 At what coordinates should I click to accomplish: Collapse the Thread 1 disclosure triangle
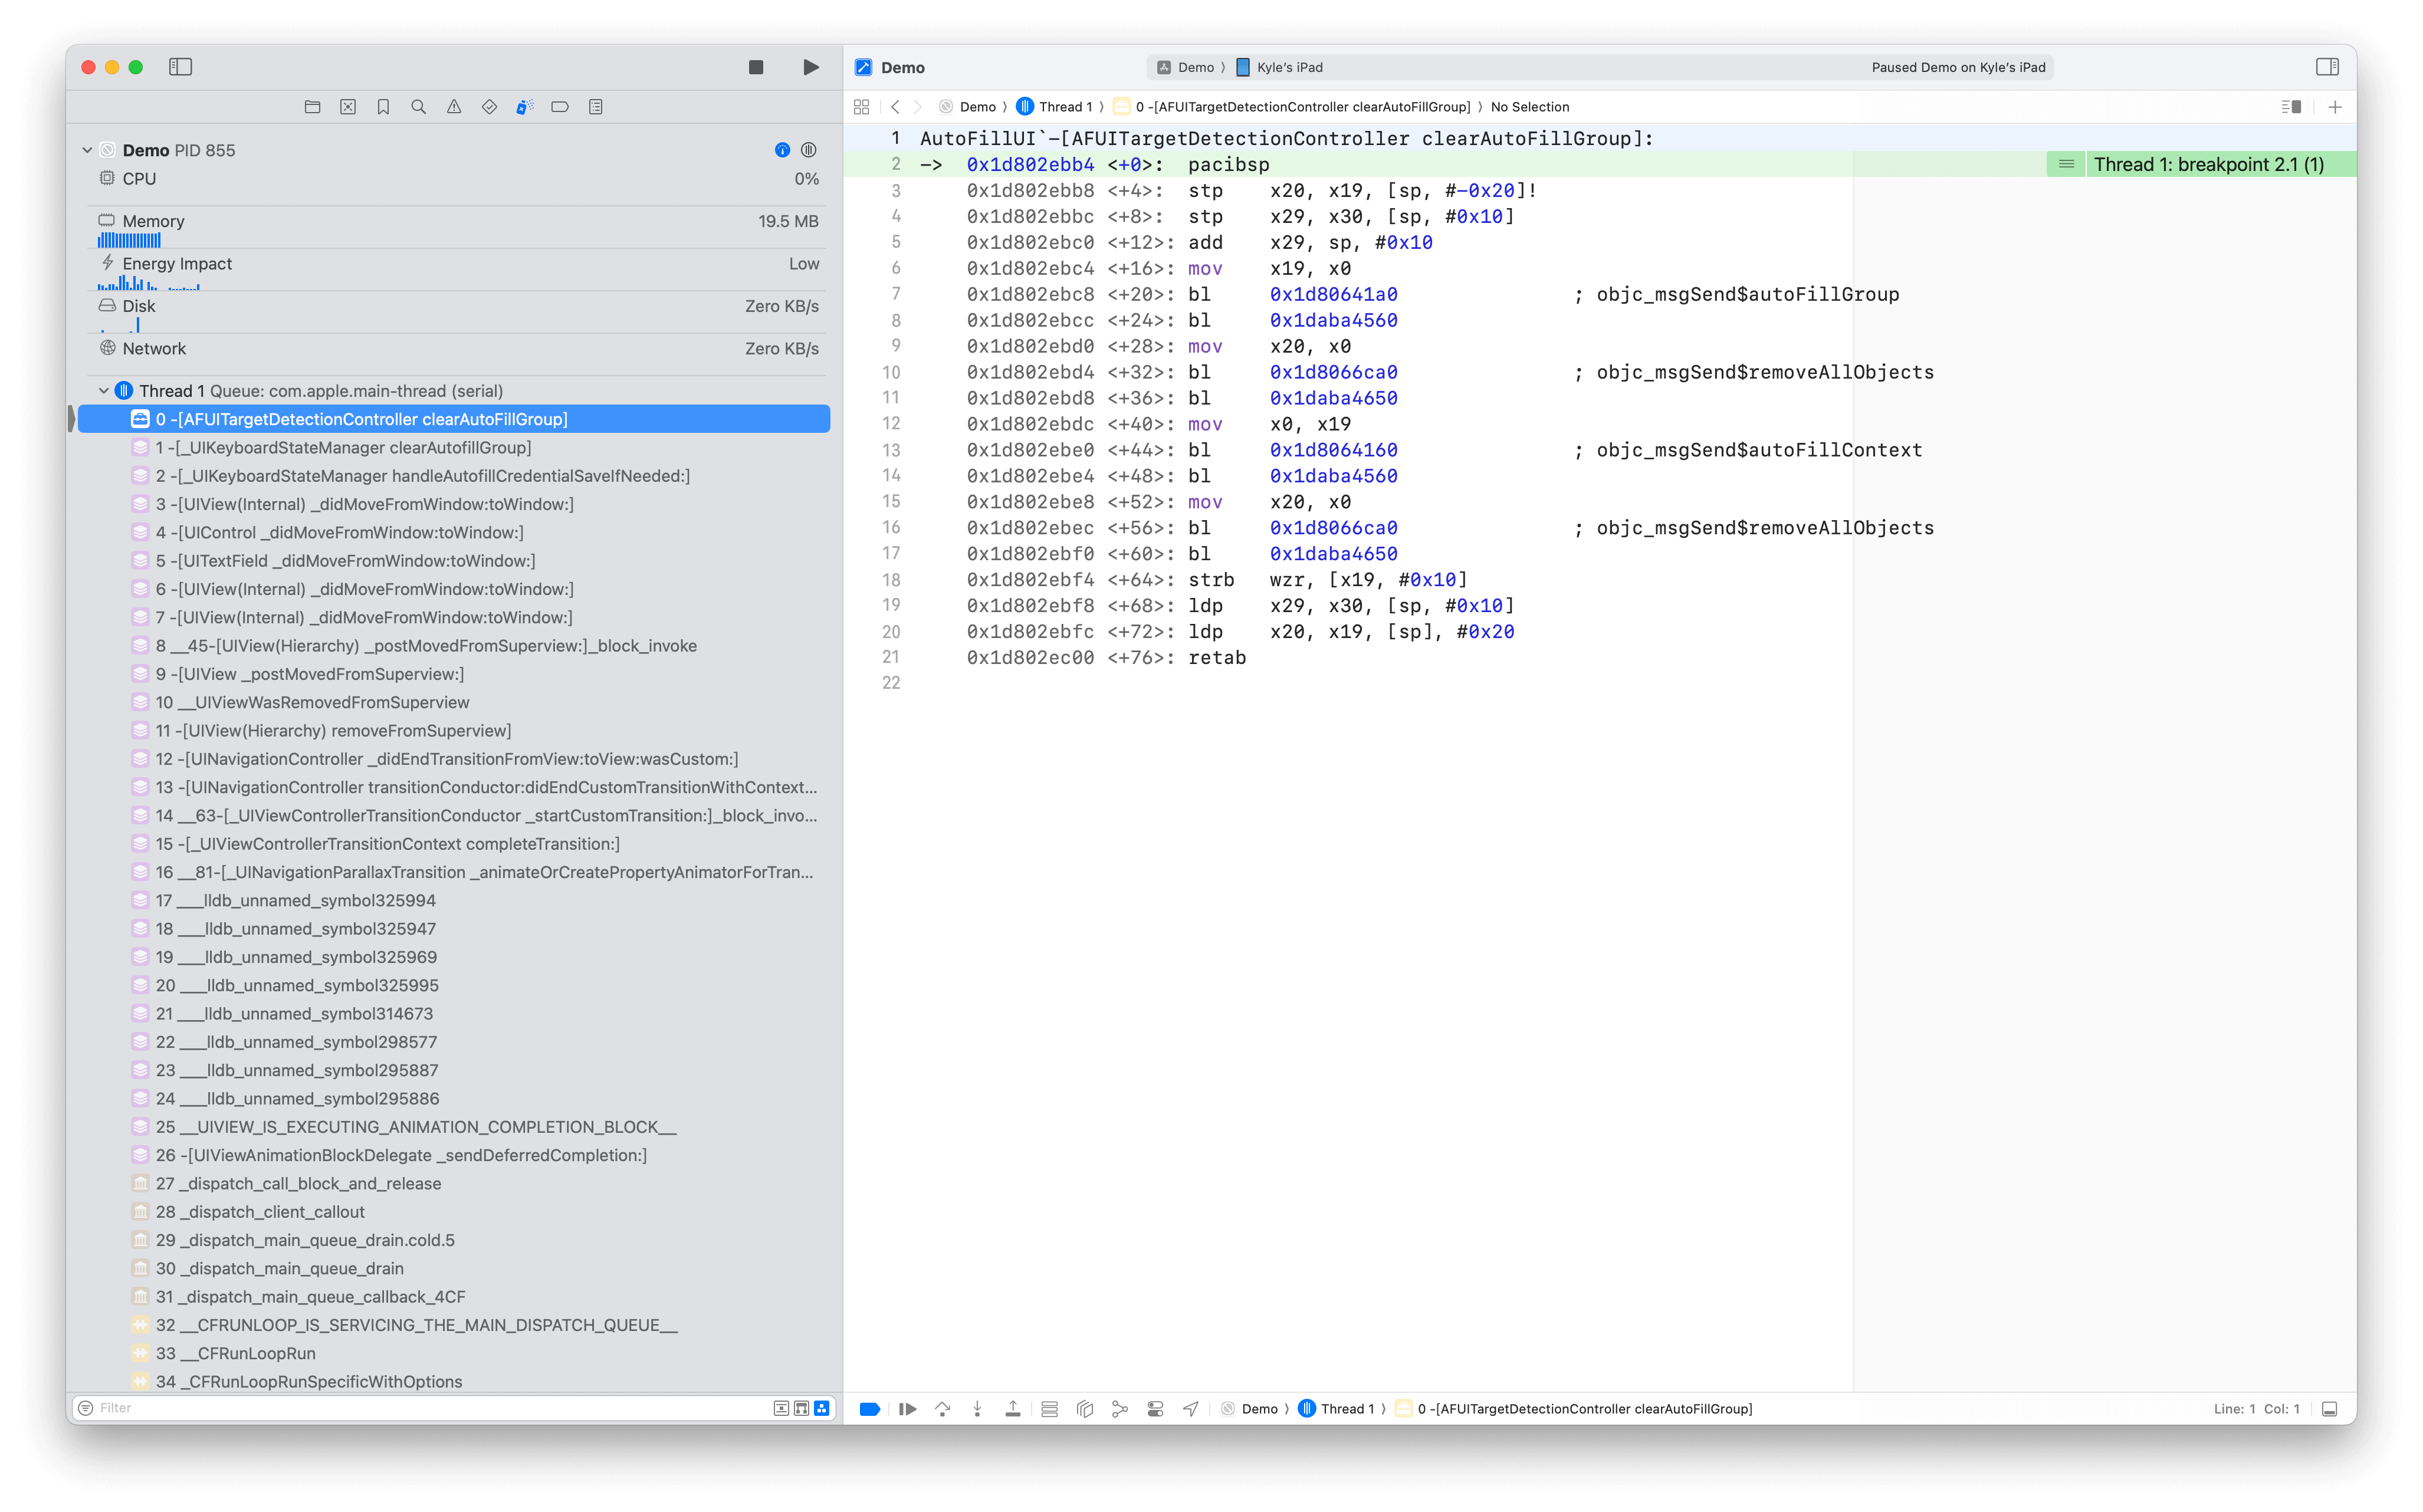pyautogui.click(x=104, y=391)
